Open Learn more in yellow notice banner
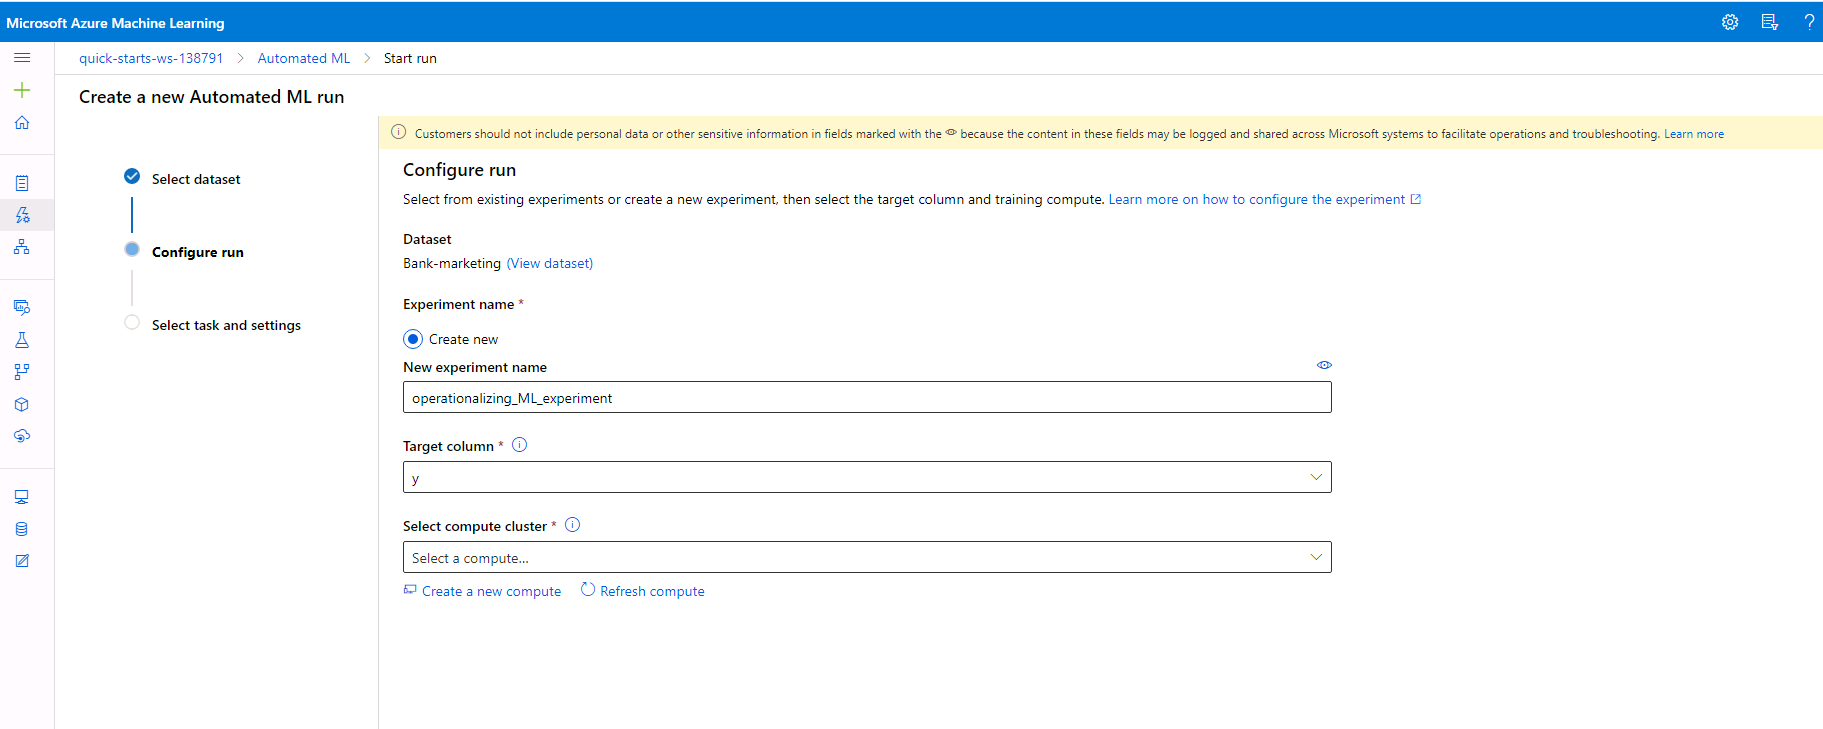This screenshot has width=1823, height=729. pyautogui.click(x=1694, y=134)
